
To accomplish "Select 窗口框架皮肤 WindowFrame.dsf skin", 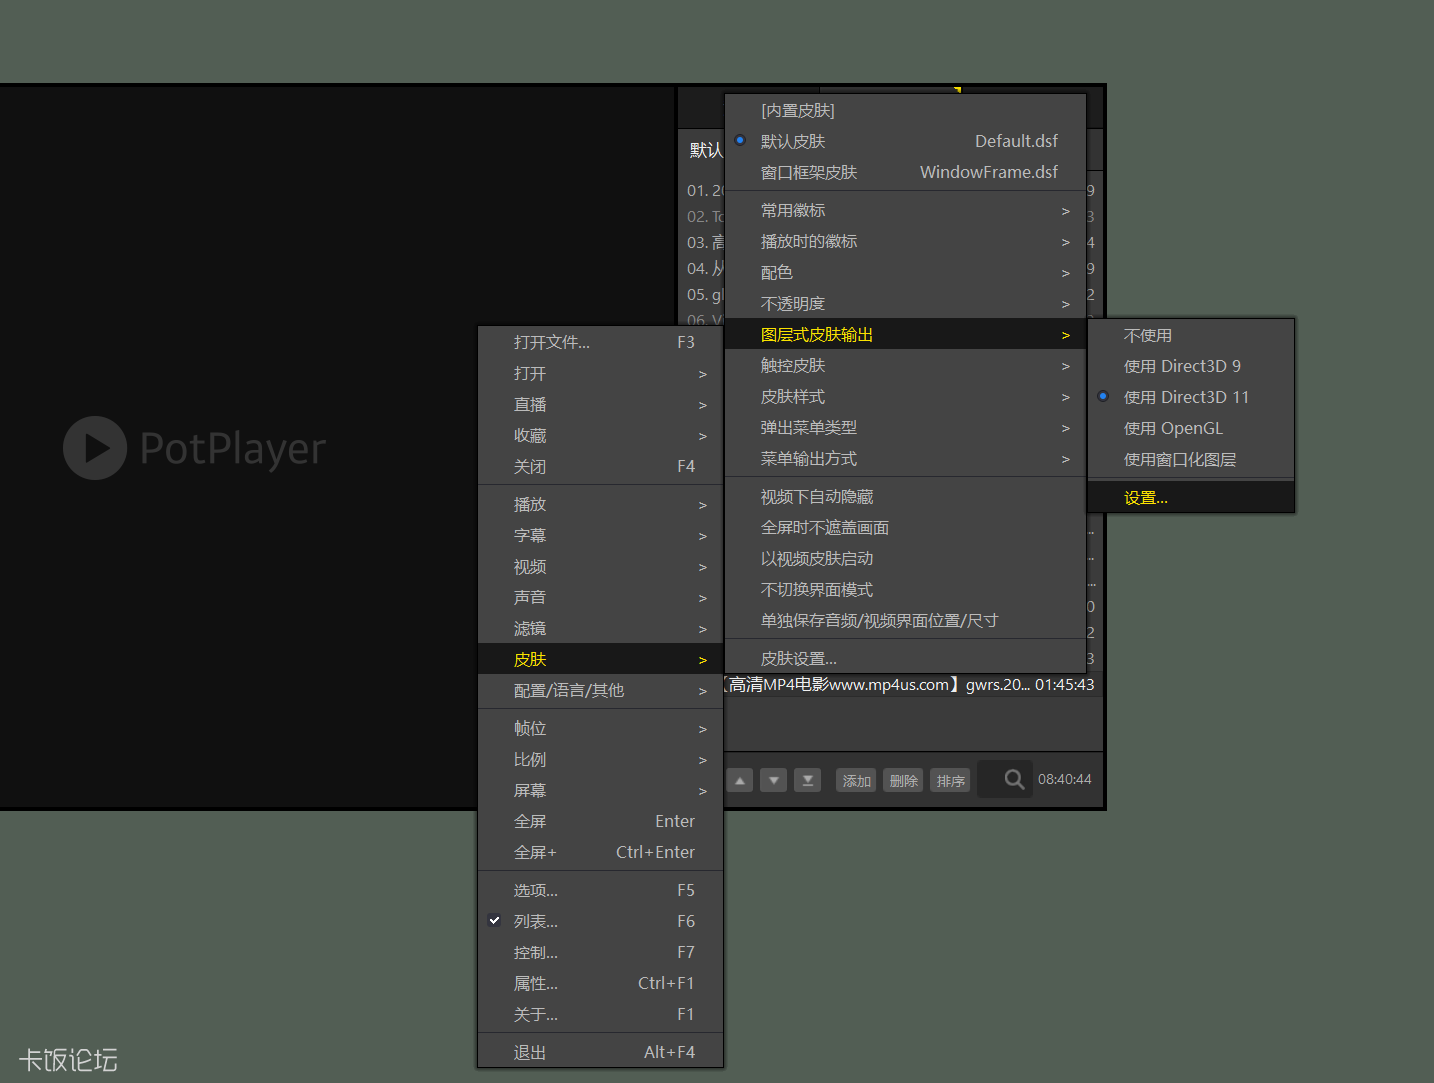I will coord(905,172).
